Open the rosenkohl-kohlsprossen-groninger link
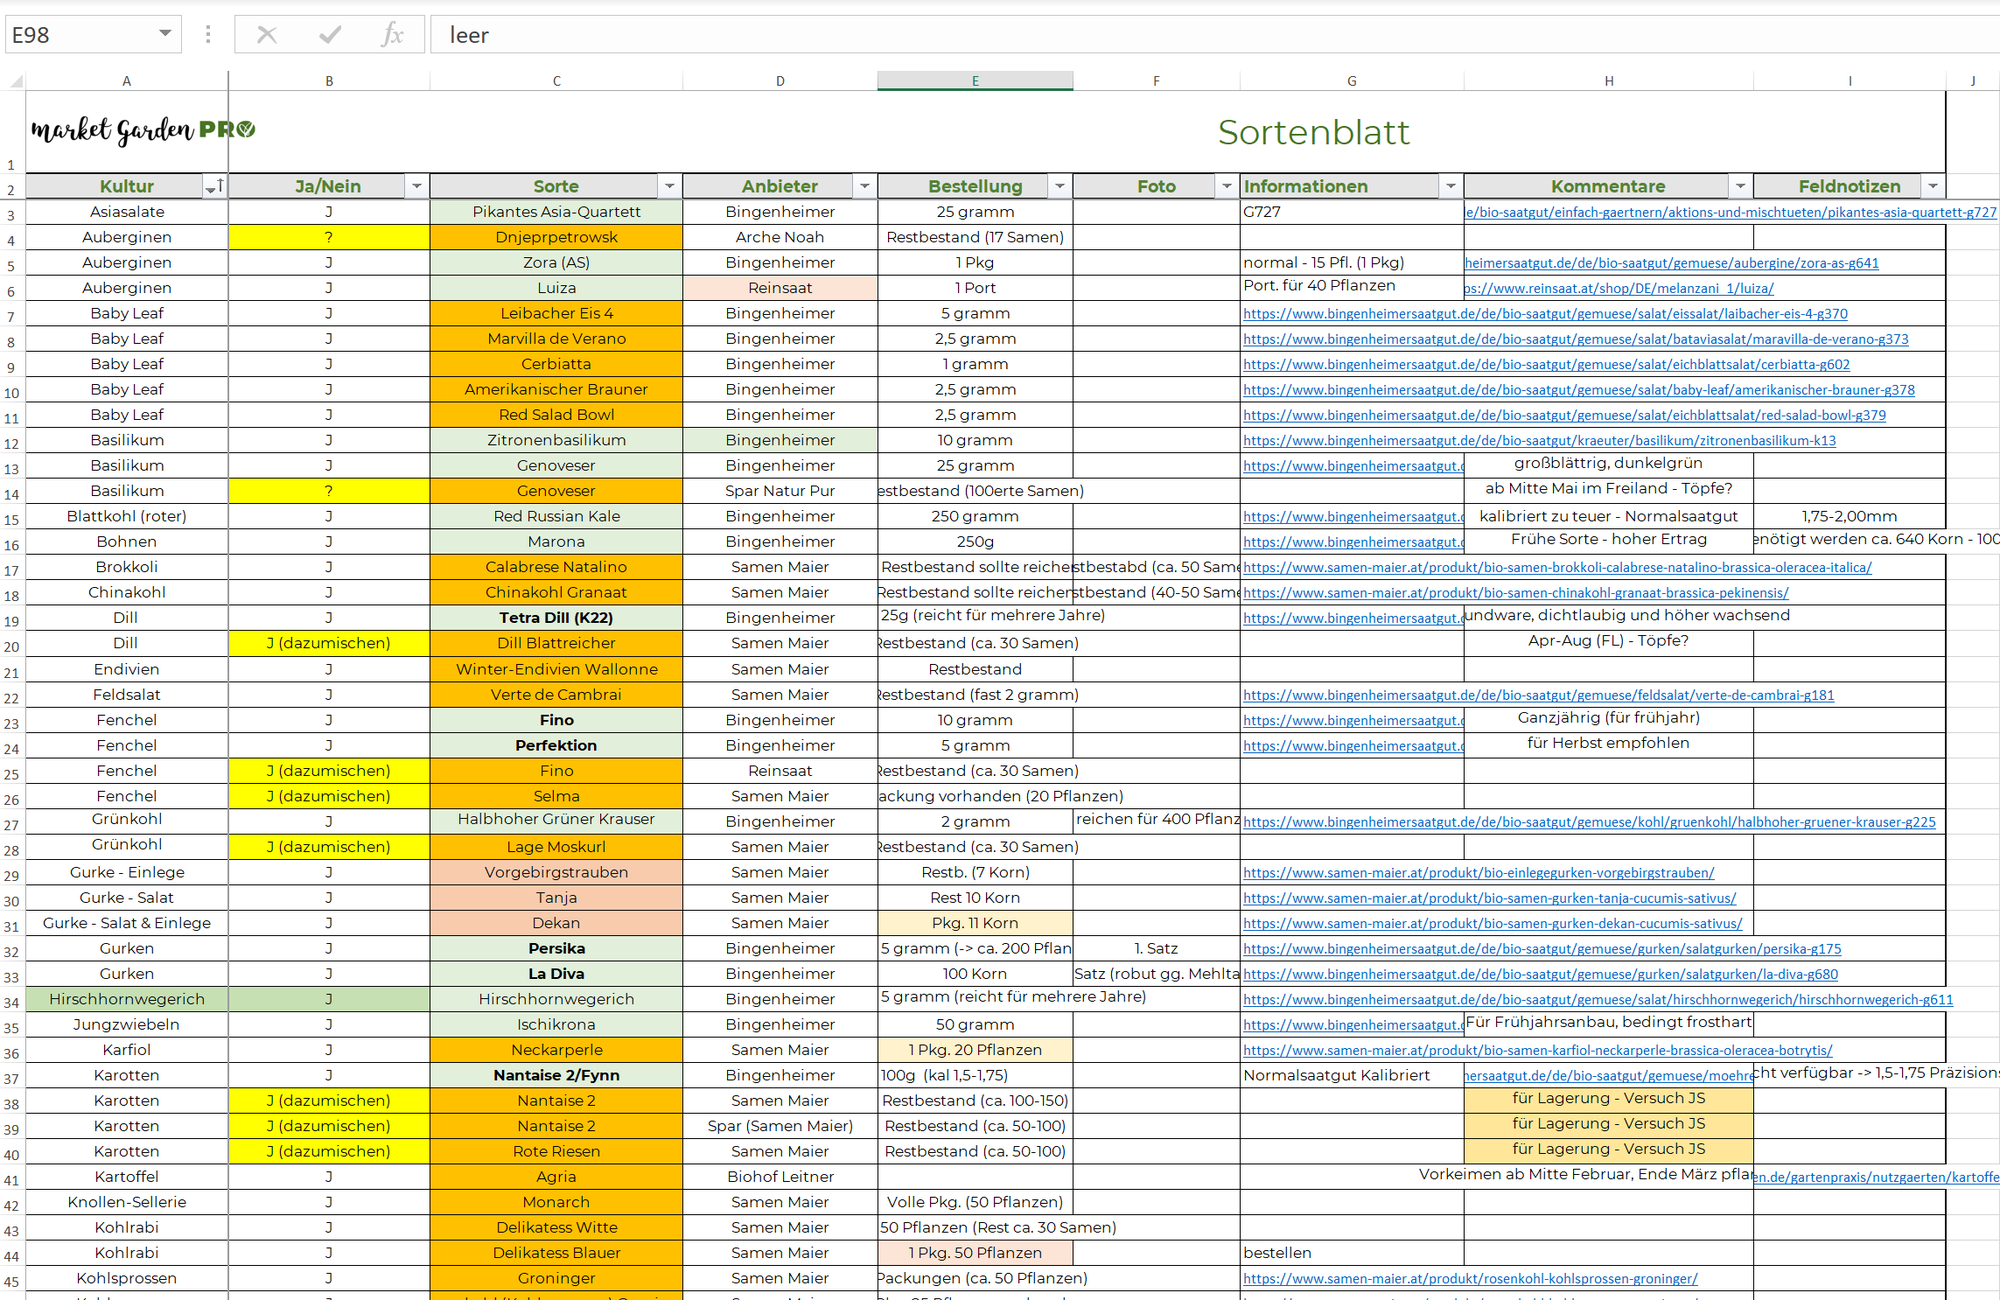2000x1300 pixels. [1470, 1279]
